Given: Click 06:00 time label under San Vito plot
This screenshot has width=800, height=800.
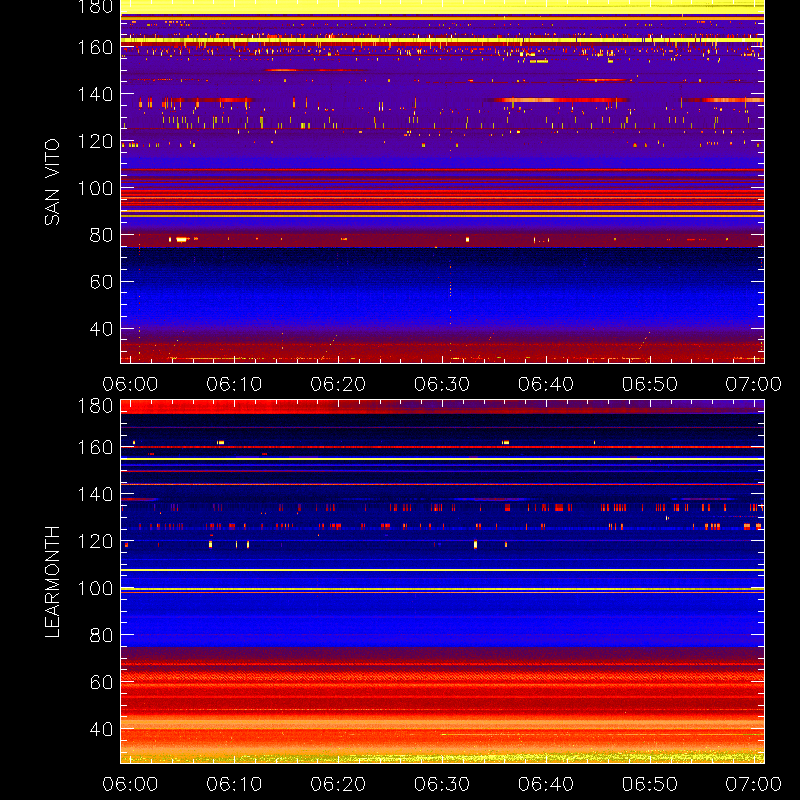Looking at the screenshot, I should click(x=130, y=384).
